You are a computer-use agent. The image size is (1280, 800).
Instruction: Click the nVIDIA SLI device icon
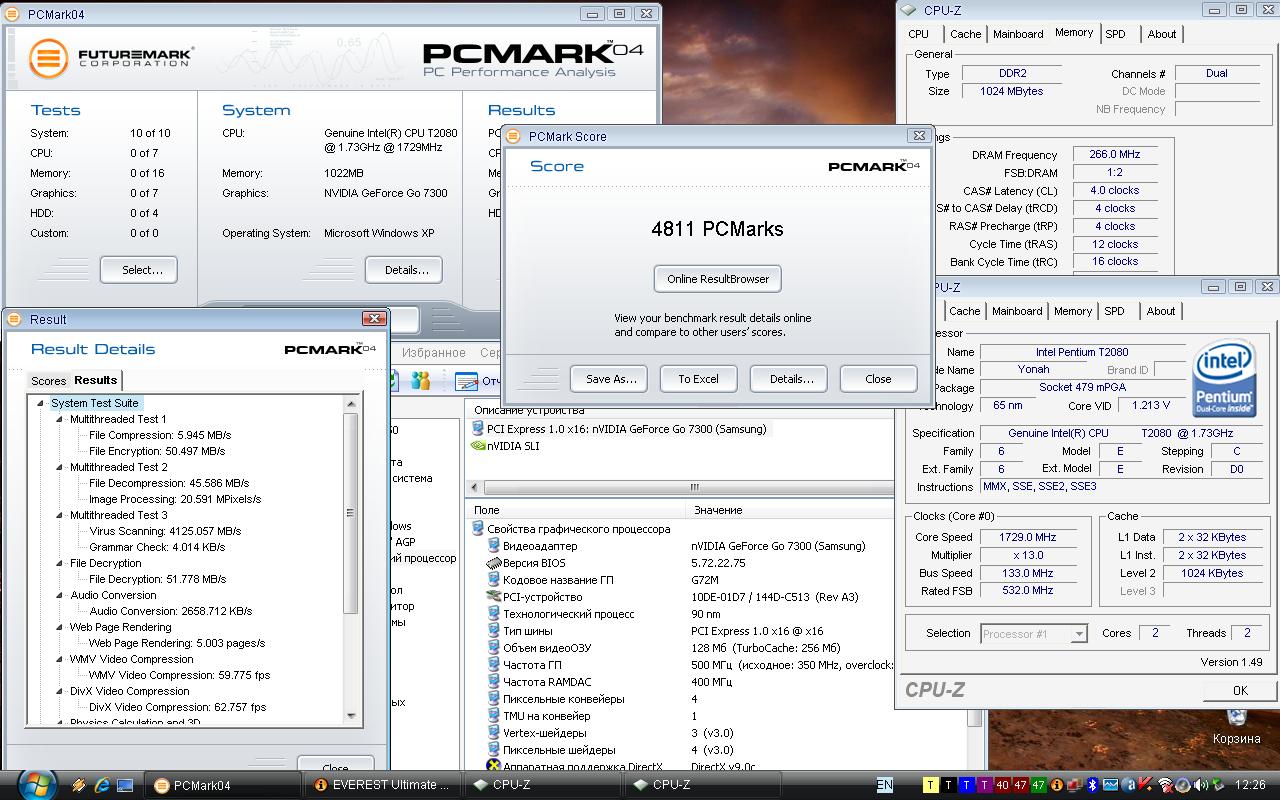478,446
